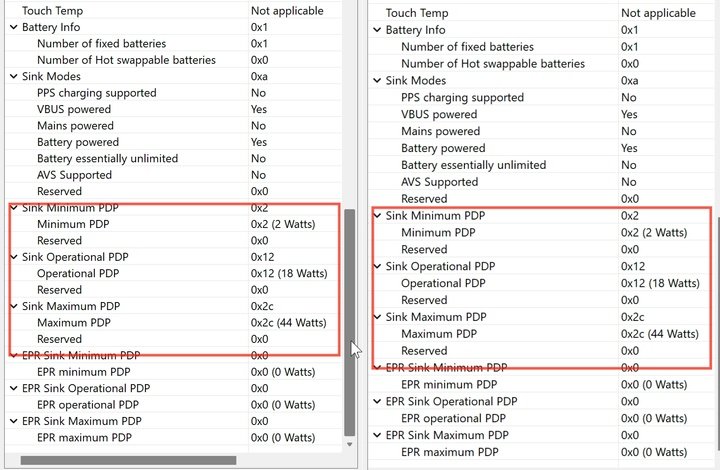Collapse EPR Sink Operational PDP right panel
This screenshot has width=720, height=470.
pos(377,401)
